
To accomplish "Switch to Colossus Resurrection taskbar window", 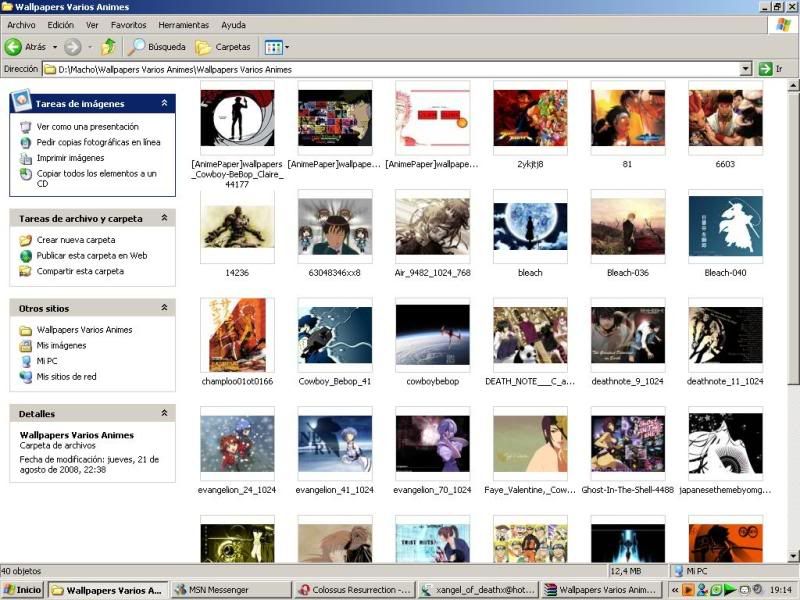I will (355, 590).
